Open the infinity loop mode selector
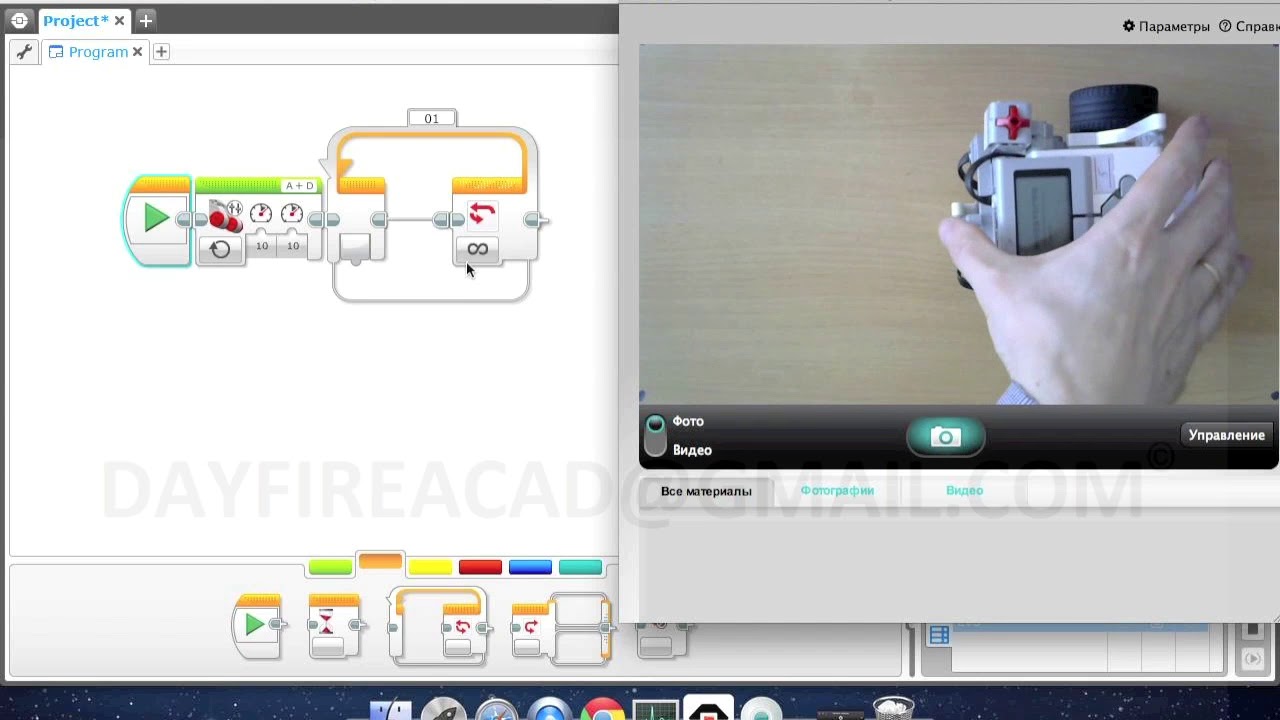This screenshot has height=720, width=1280. coord(478,249)
